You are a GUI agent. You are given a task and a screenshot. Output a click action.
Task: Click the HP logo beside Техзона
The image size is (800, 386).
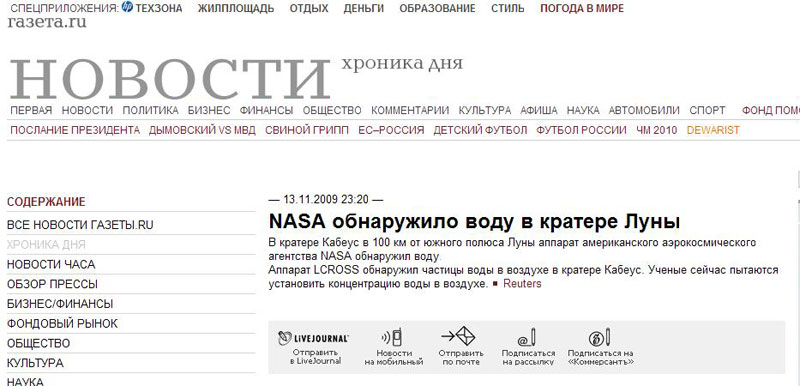[x=127, y=7]
